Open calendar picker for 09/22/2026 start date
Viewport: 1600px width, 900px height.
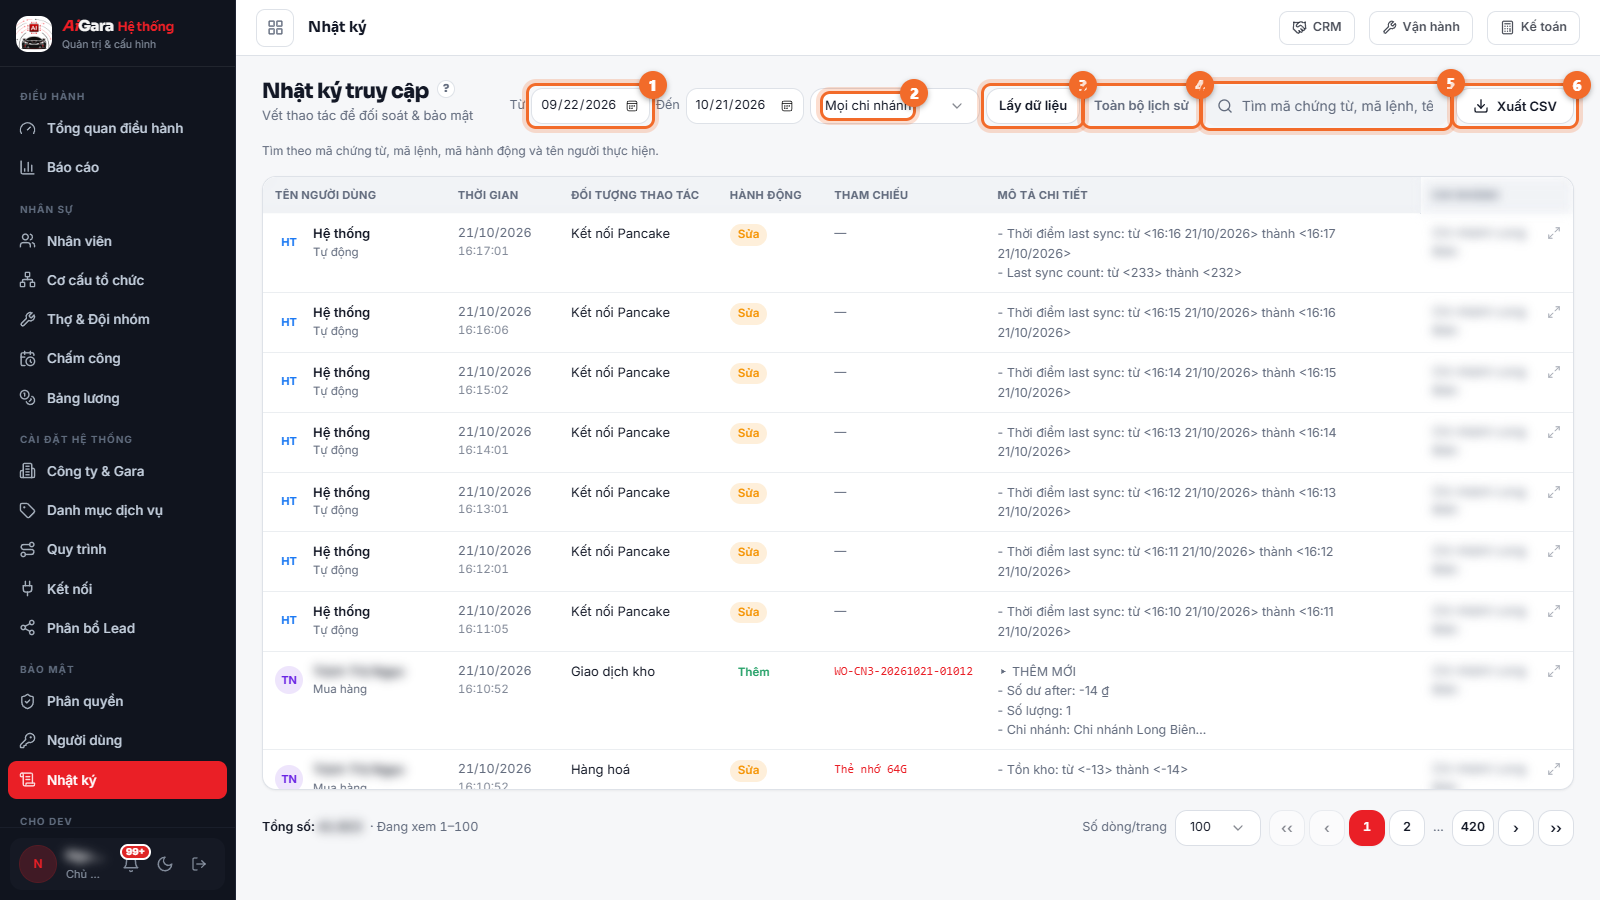(632, 106)
